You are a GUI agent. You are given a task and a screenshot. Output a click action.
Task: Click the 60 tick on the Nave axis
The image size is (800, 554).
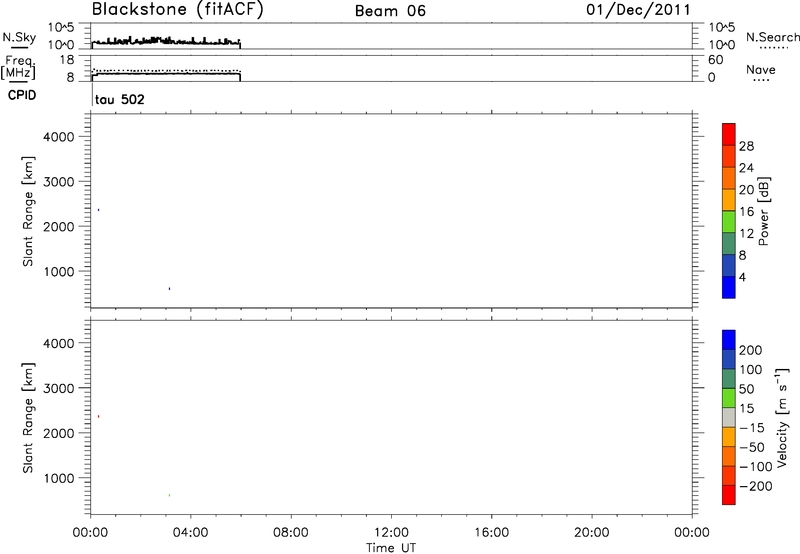(715, 60)
